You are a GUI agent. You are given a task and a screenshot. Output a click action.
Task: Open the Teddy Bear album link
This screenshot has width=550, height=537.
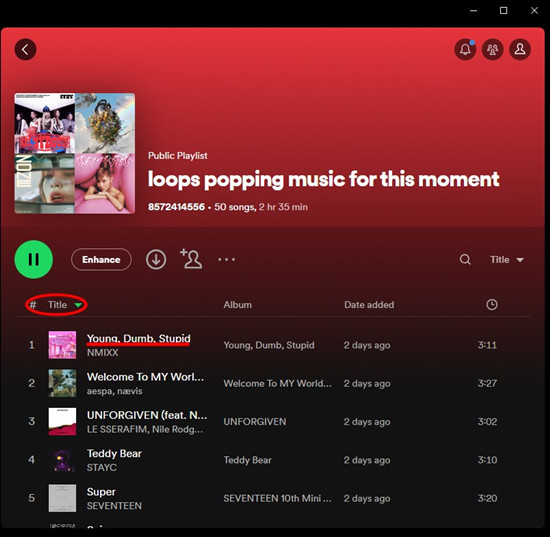point(248,460)
